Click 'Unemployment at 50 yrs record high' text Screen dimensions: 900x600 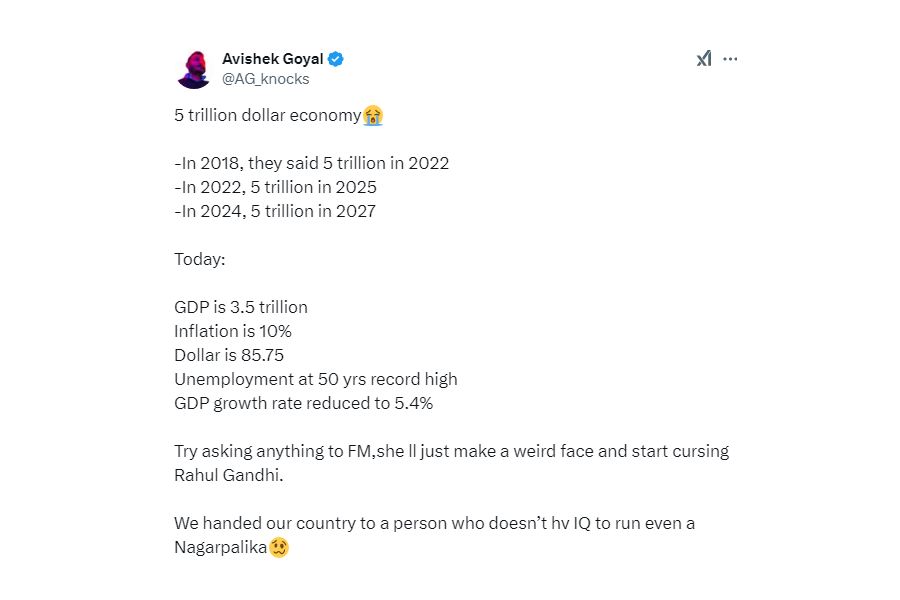(315, 379)
